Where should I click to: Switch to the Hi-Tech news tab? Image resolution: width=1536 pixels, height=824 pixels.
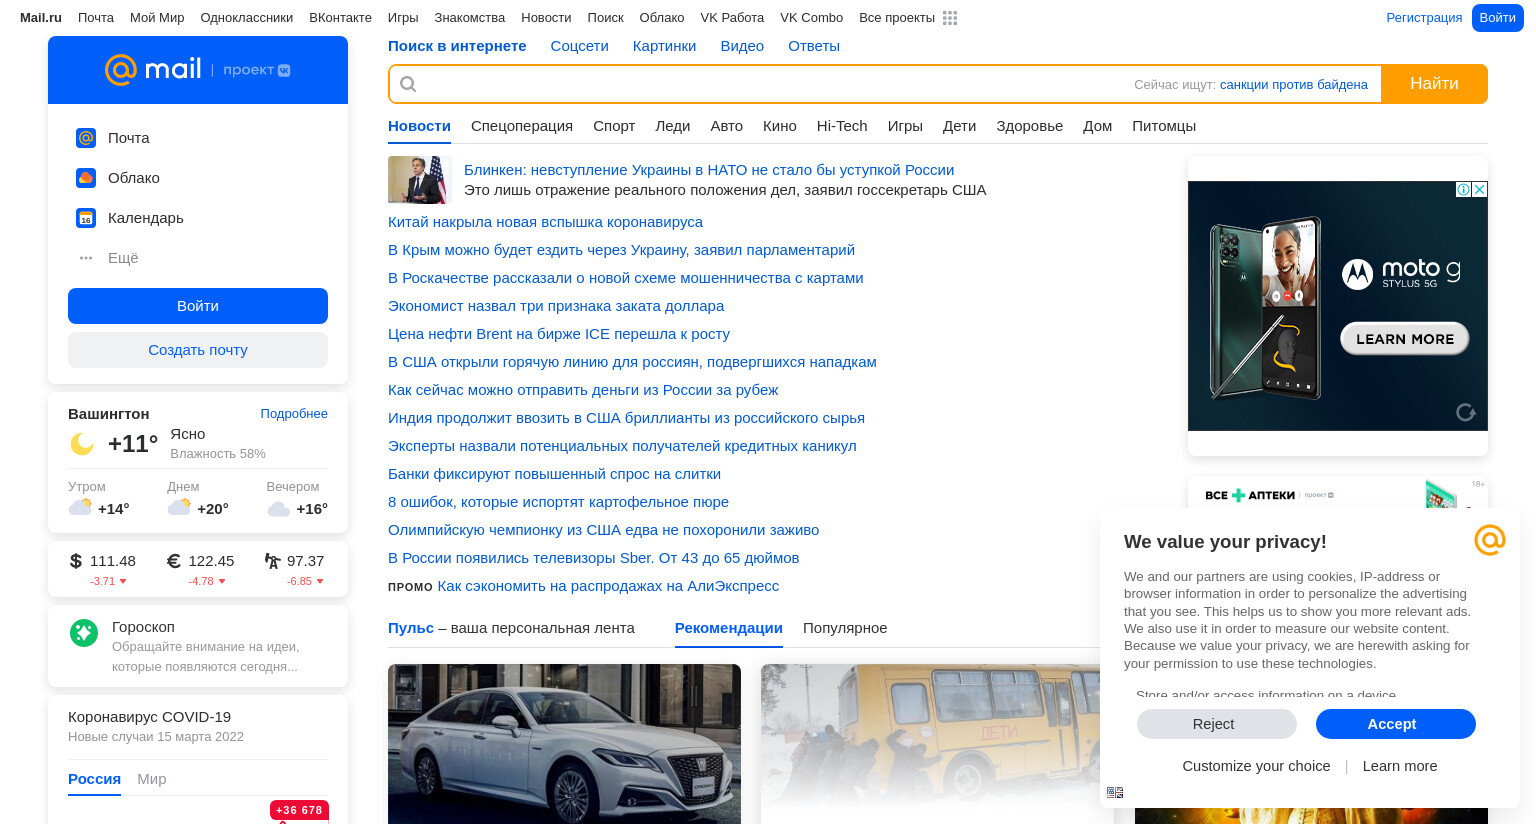(842, 126)
